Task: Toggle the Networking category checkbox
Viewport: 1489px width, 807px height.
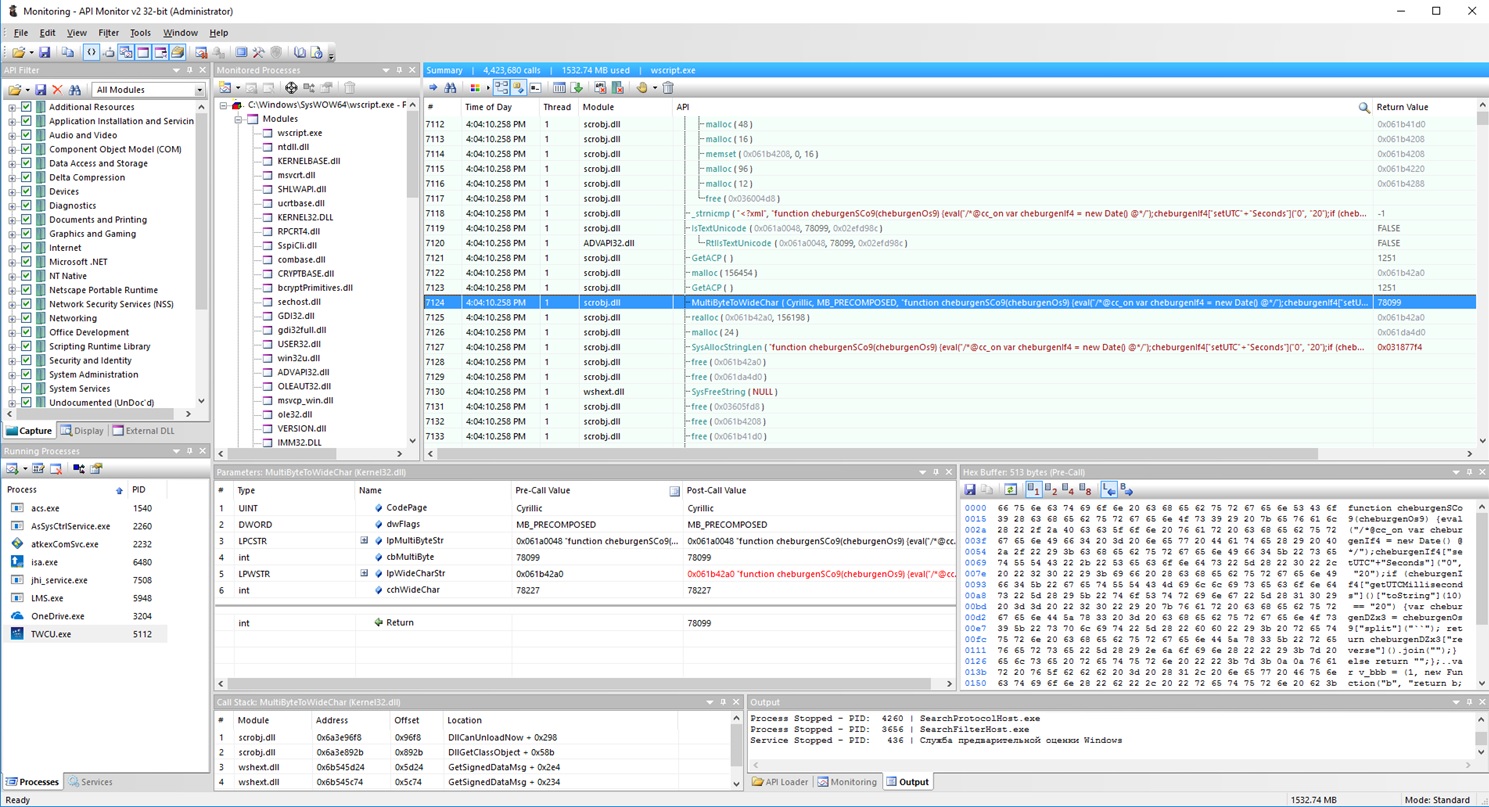Action: coord(27,318)
